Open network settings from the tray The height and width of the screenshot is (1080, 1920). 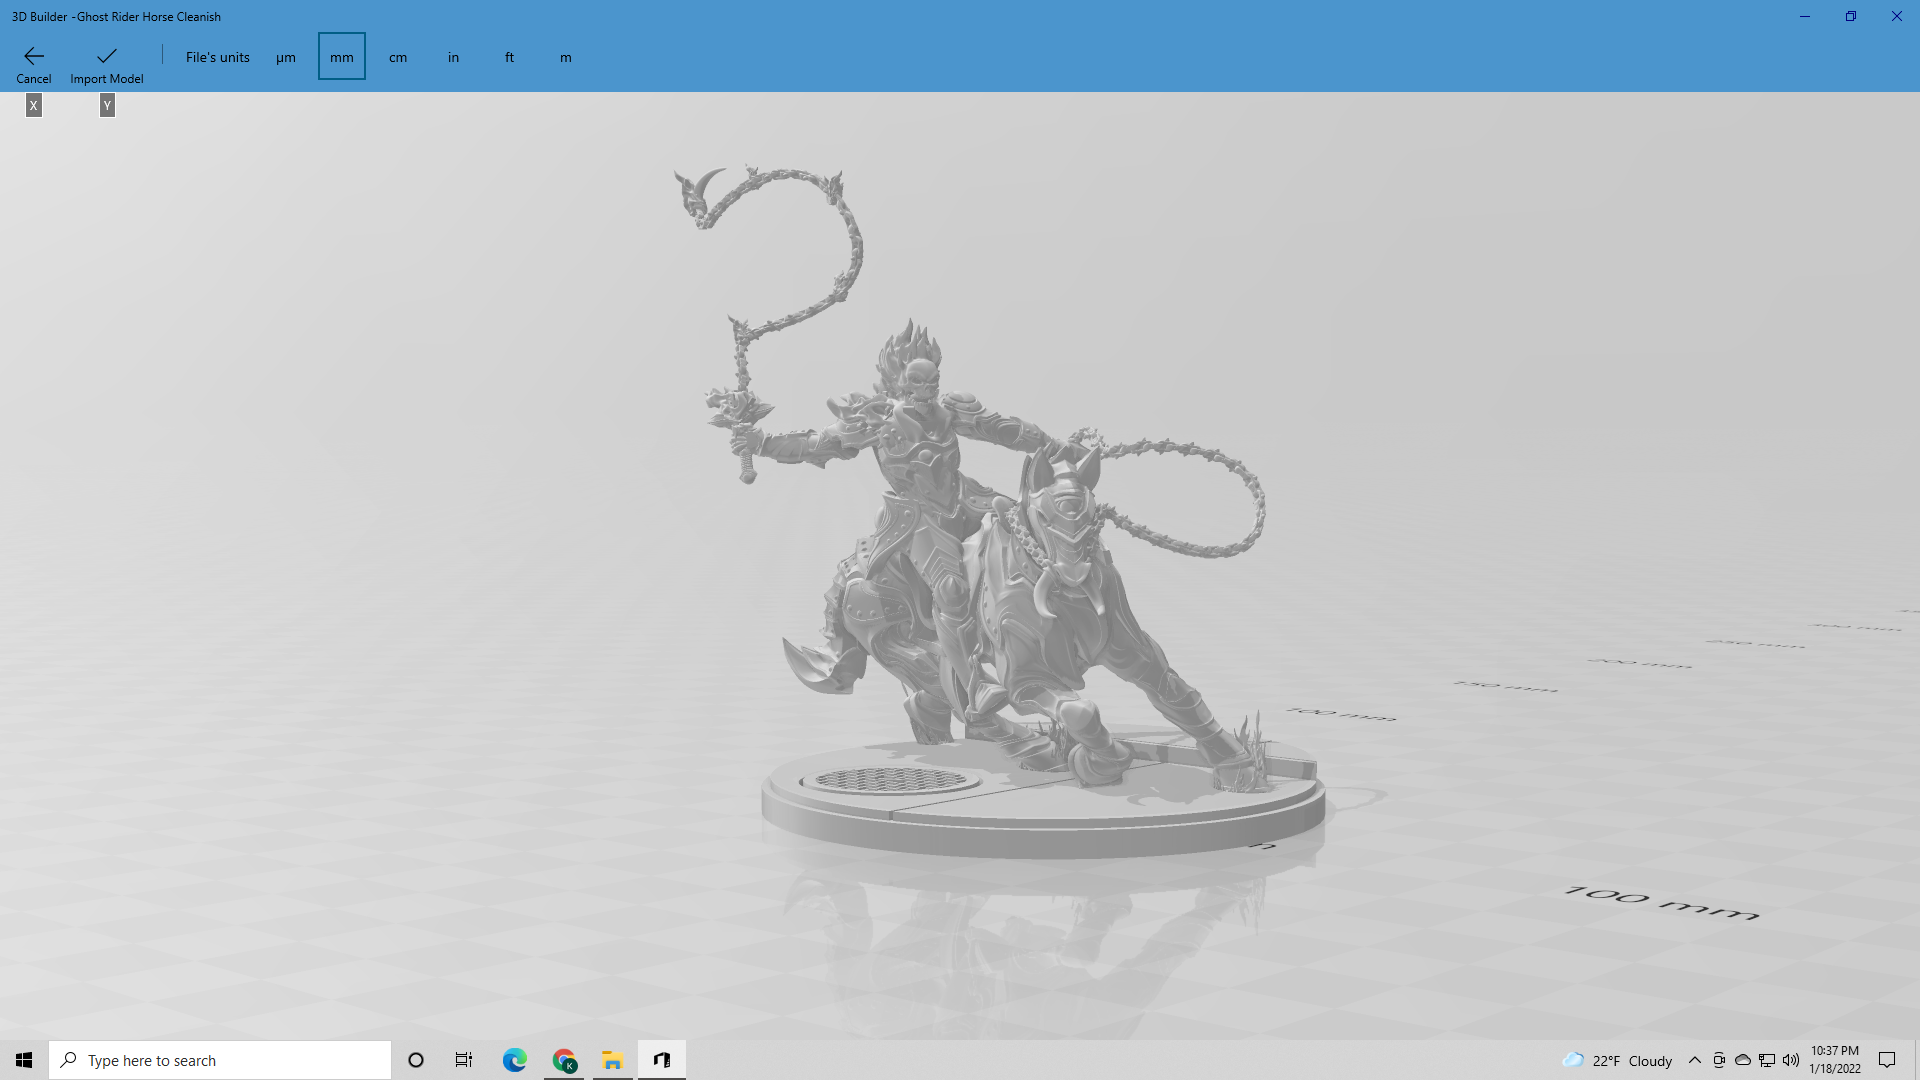pos(1767,1060)
